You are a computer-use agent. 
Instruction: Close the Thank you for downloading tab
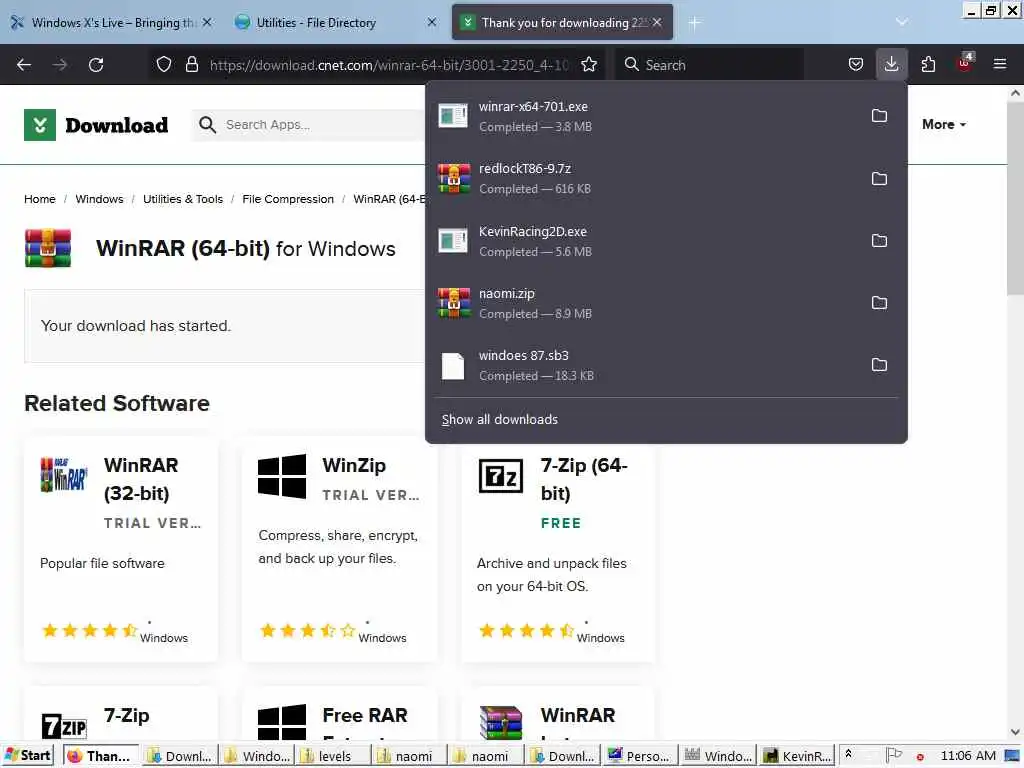coord(657,22)
